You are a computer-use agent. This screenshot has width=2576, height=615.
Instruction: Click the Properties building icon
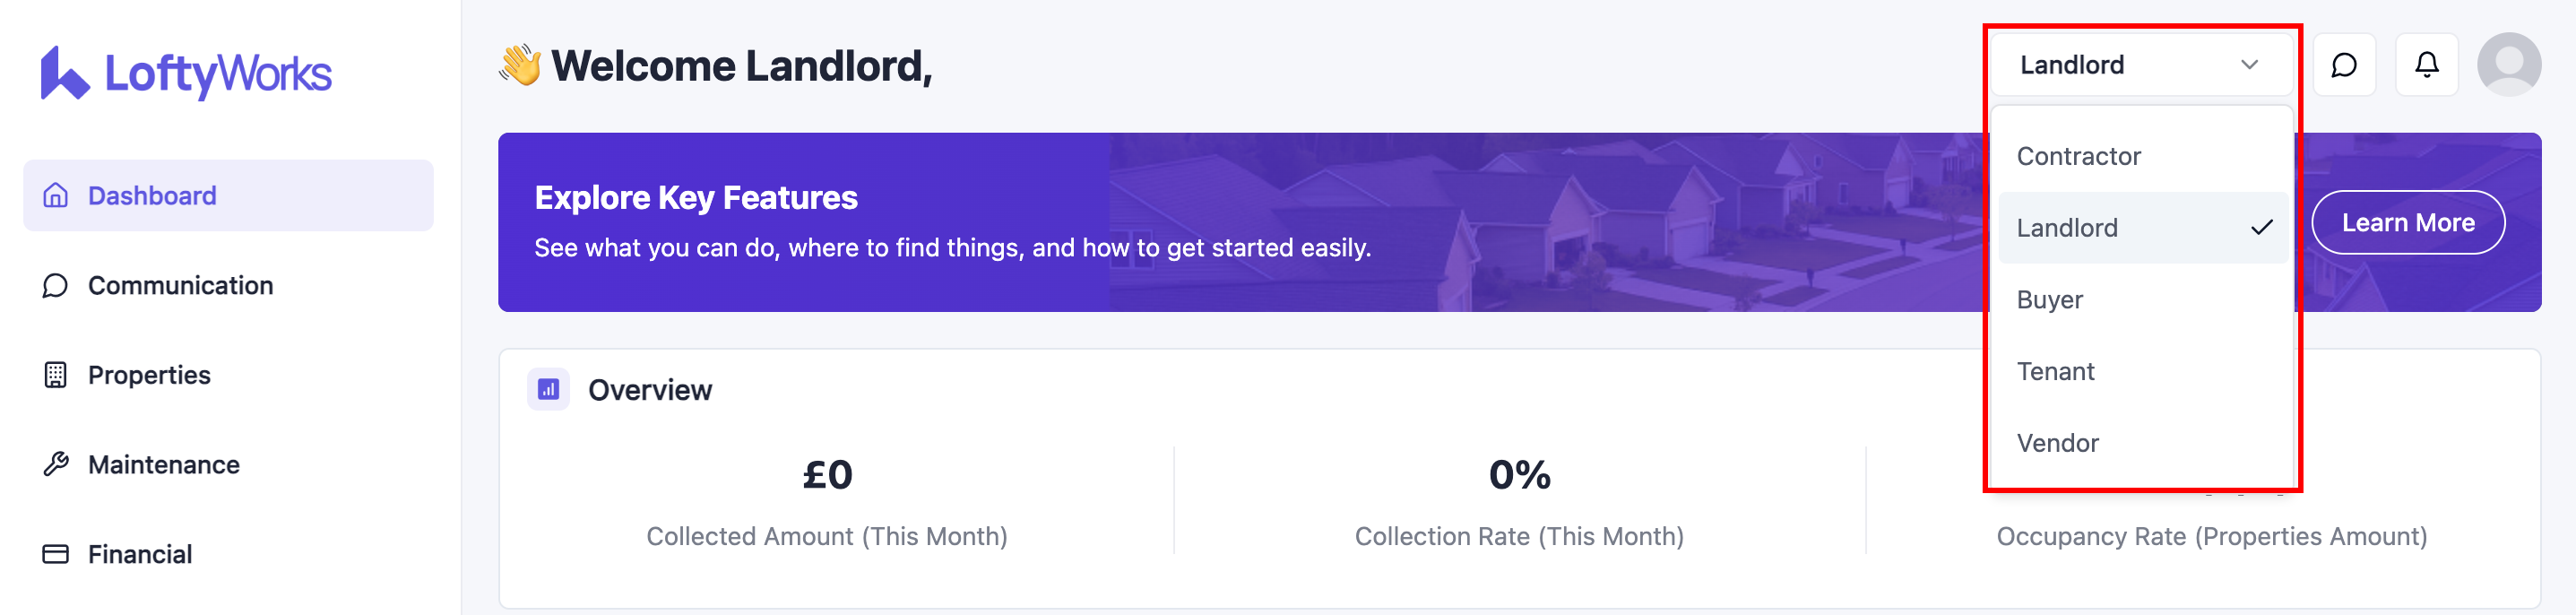click(56, 375)
